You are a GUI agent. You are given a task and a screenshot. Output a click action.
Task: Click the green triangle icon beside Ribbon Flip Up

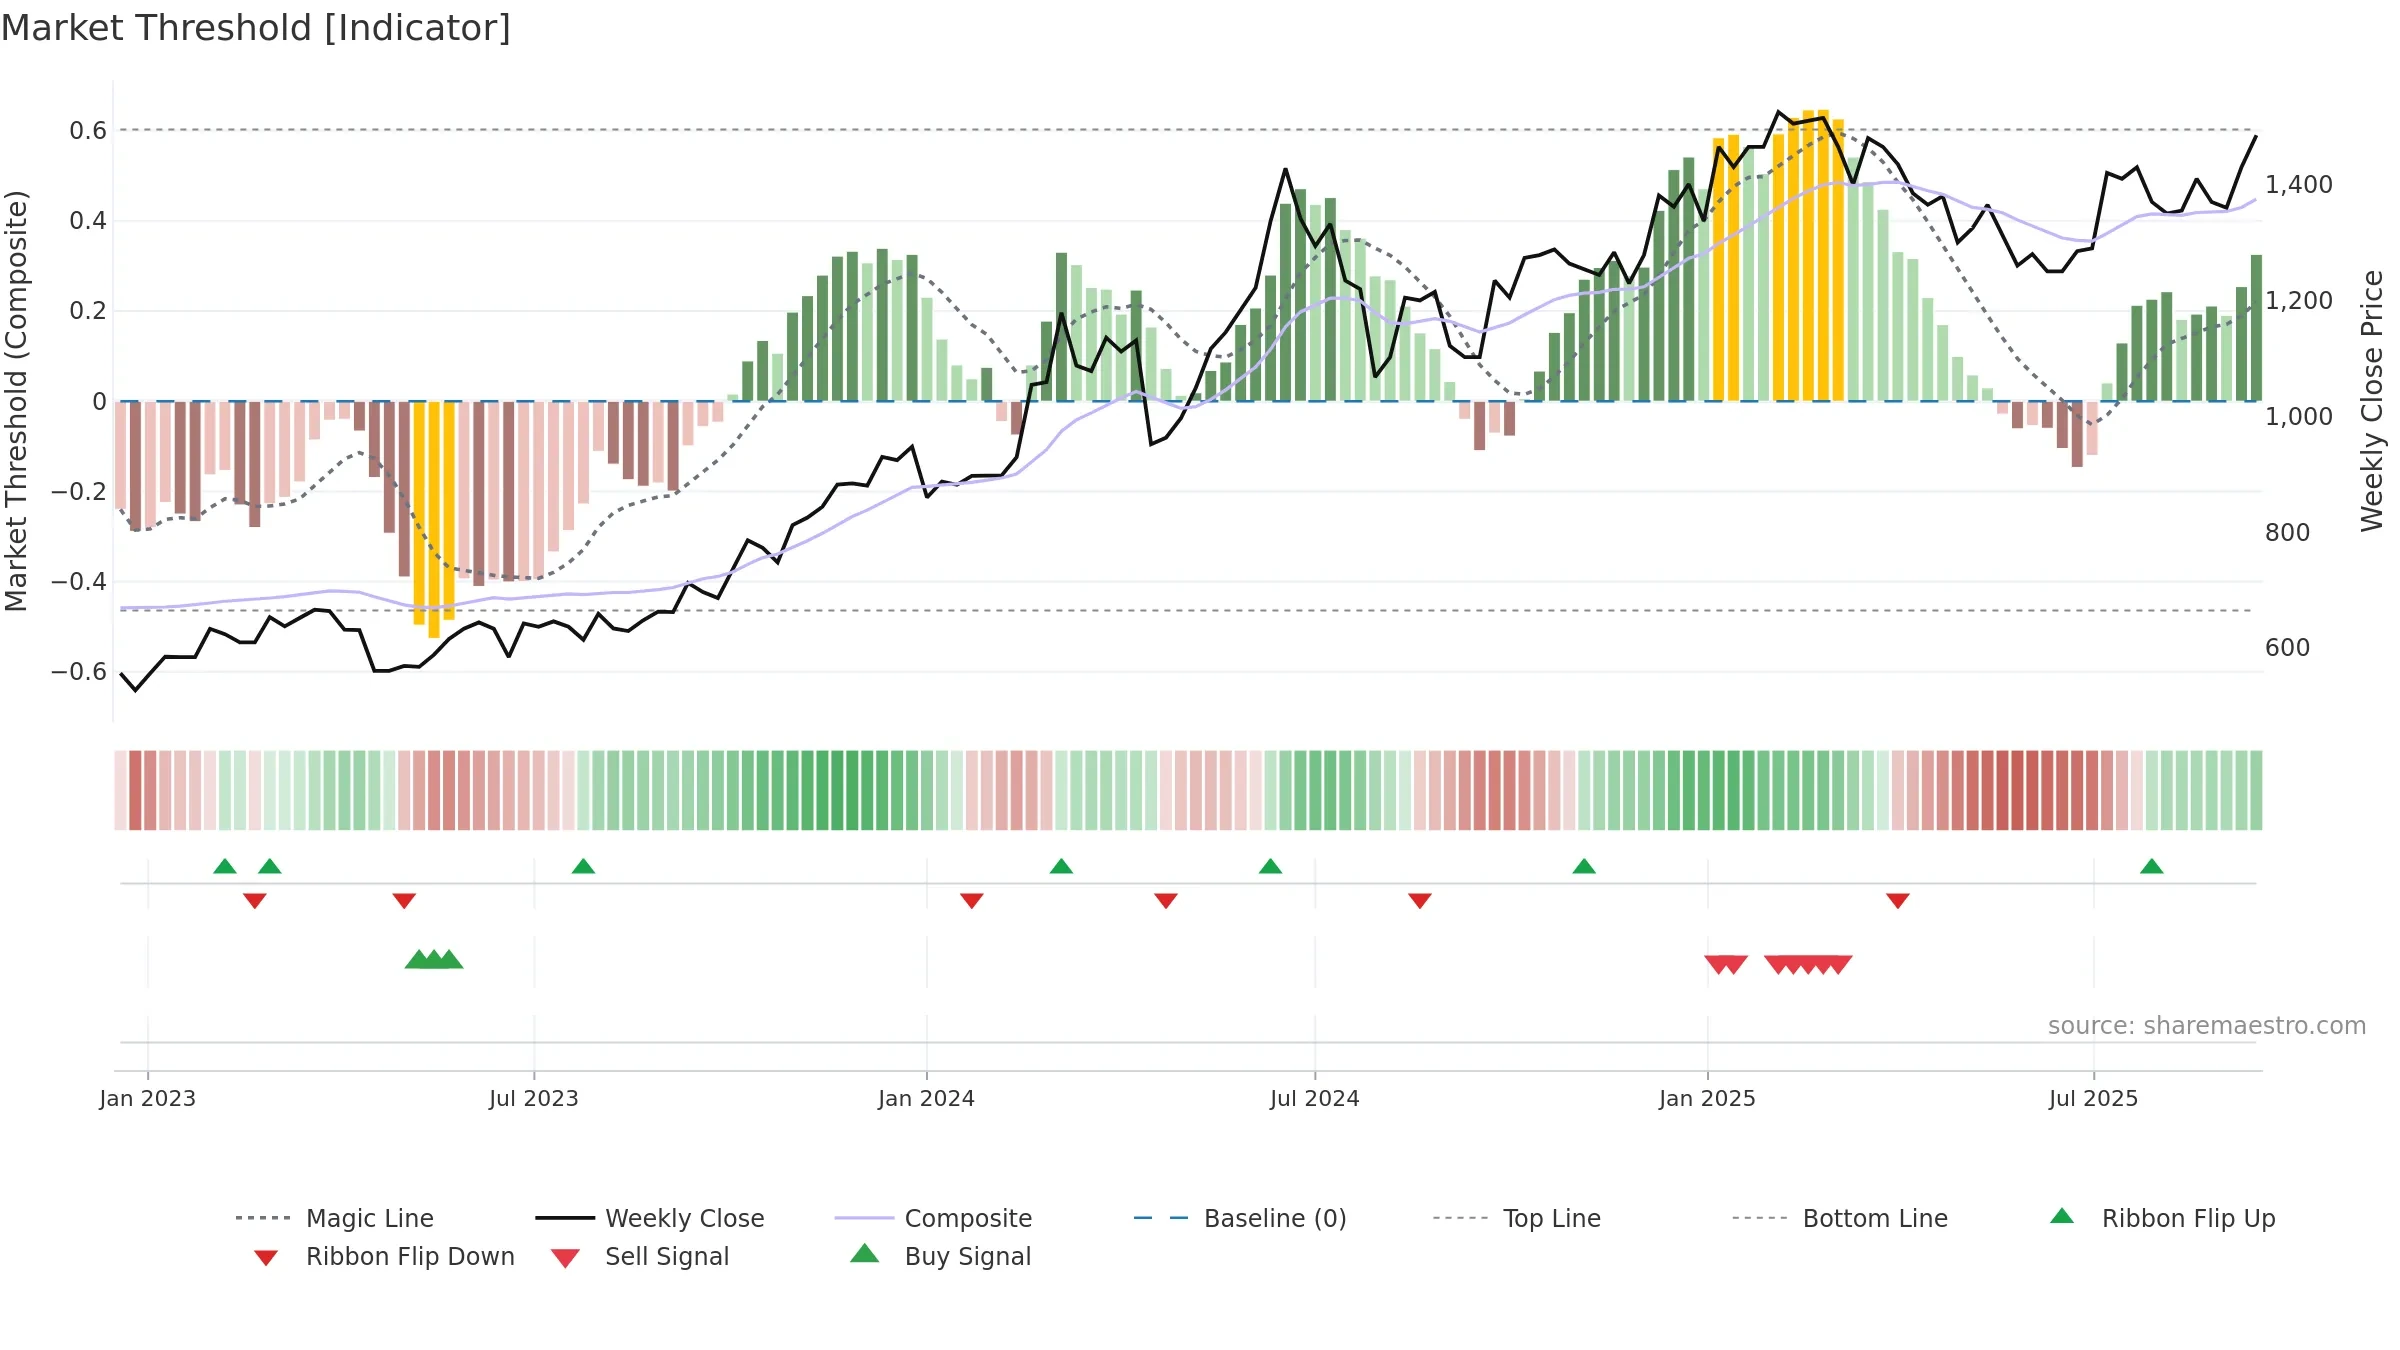[2062, 1216]
